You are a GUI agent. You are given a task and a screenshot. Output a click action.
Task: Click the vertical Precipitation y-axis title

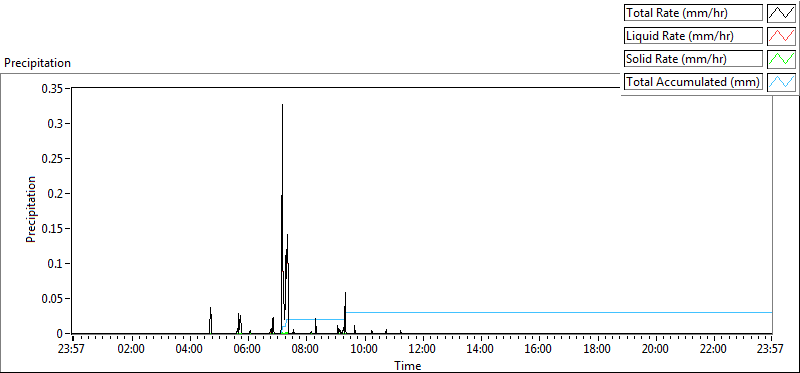[31, 210]
